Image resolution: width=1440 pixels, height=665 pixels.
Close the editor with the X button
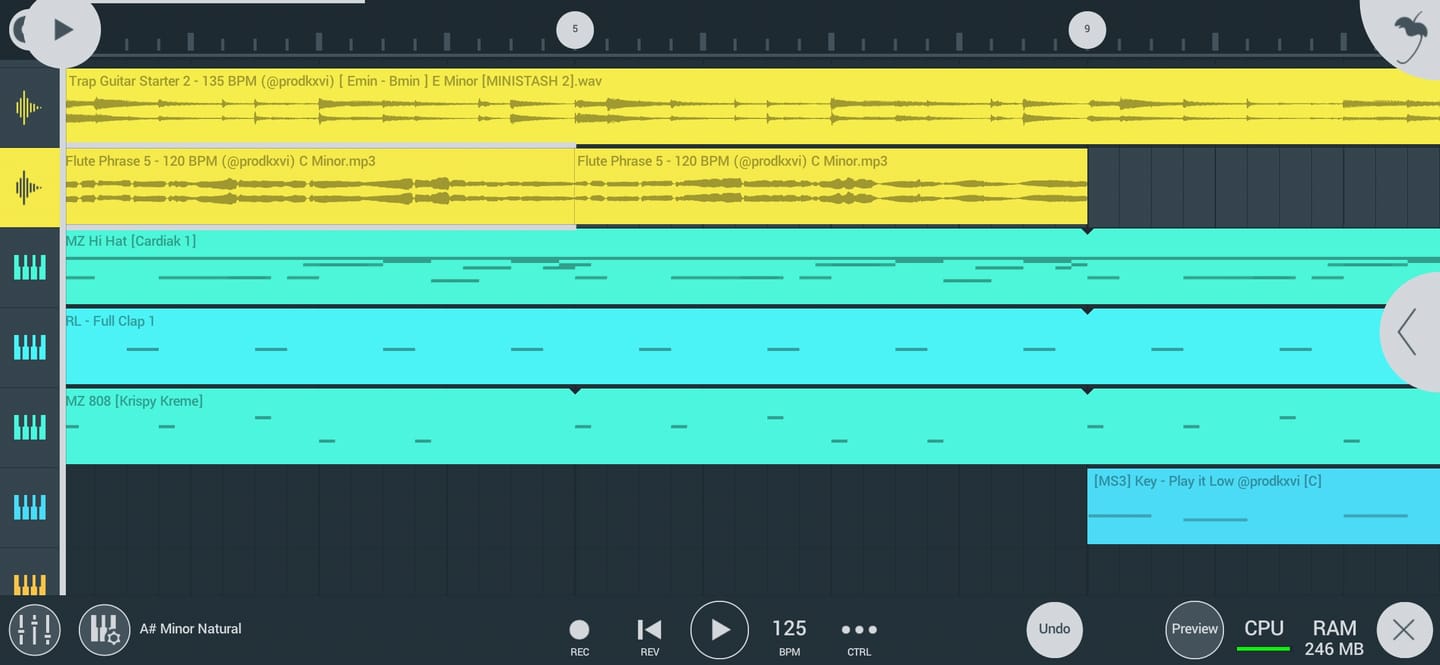click(1405, 630)
